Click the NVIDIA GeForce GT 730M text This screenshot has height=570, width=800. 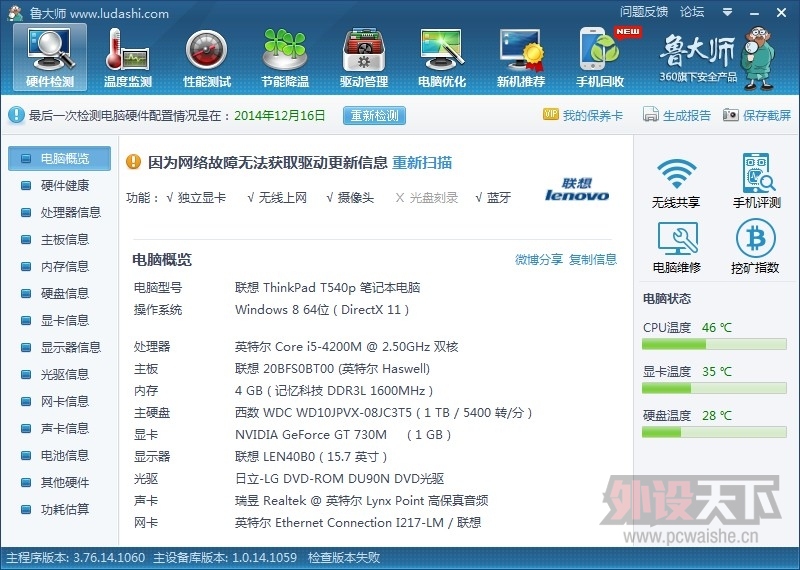(343, 435)
